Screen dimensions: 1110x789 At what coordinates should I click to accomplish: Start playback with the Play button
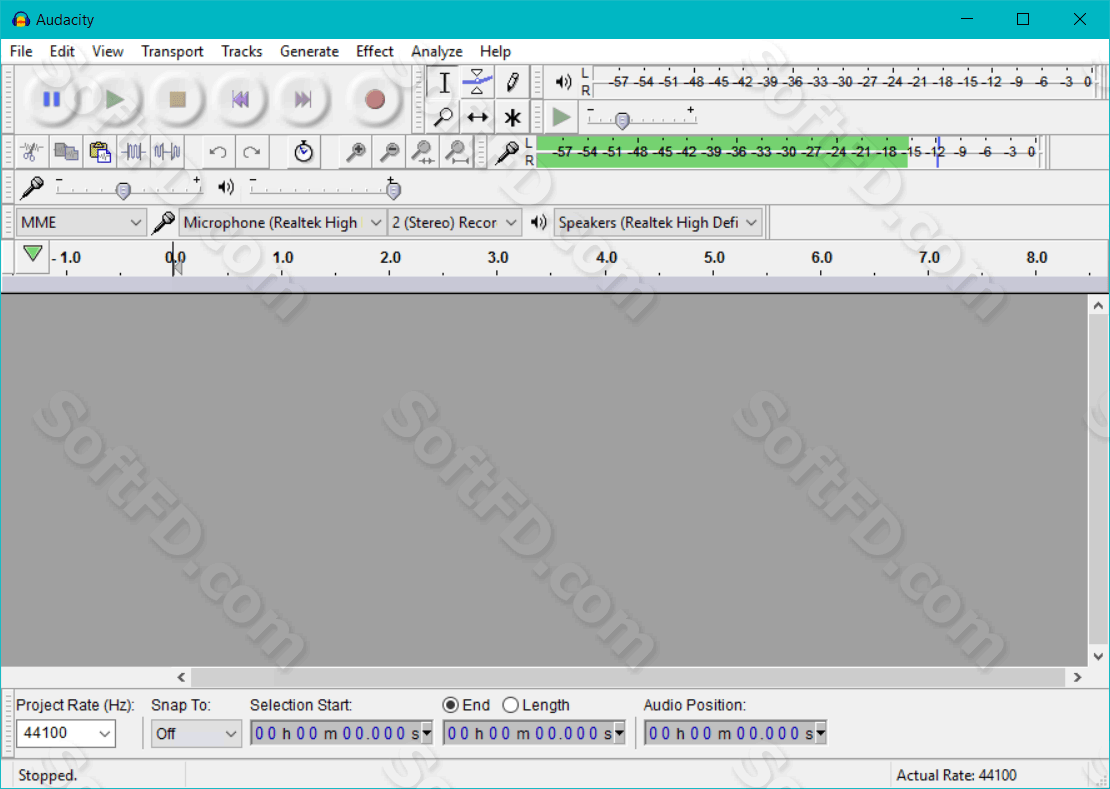click(114, 99)
